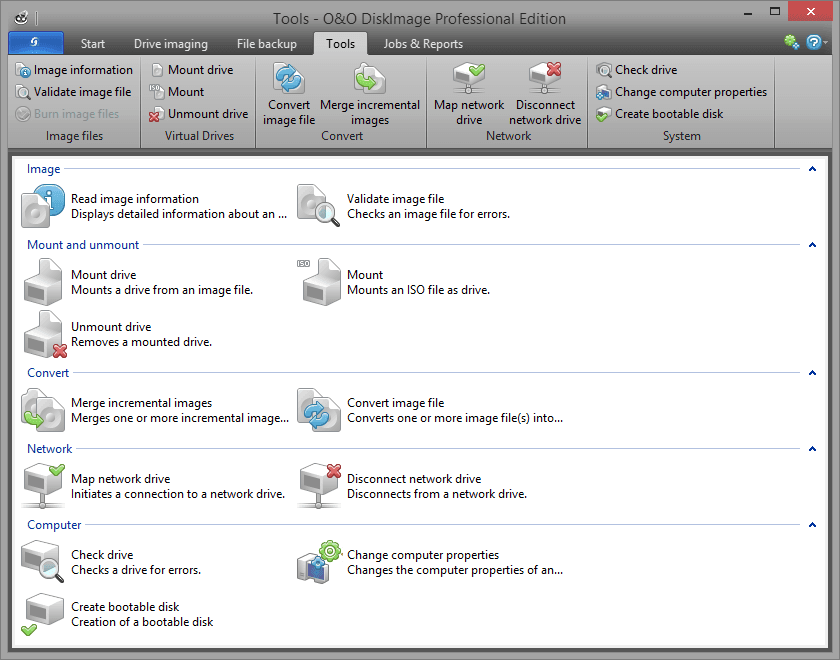Click the Mount and unmount section header

83,245
